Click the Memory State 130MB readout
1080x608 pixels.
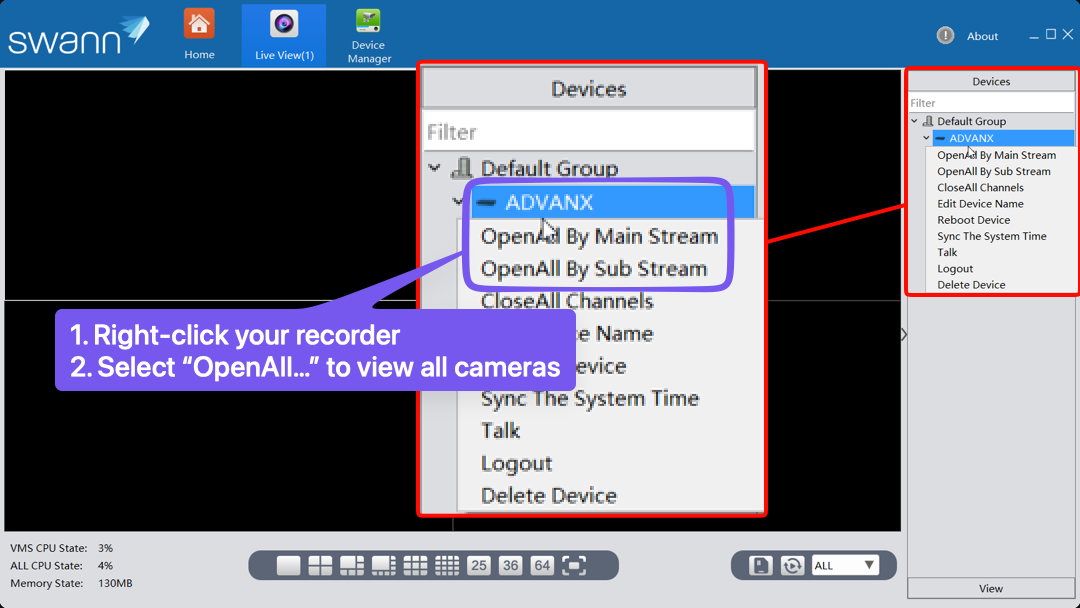71,583
